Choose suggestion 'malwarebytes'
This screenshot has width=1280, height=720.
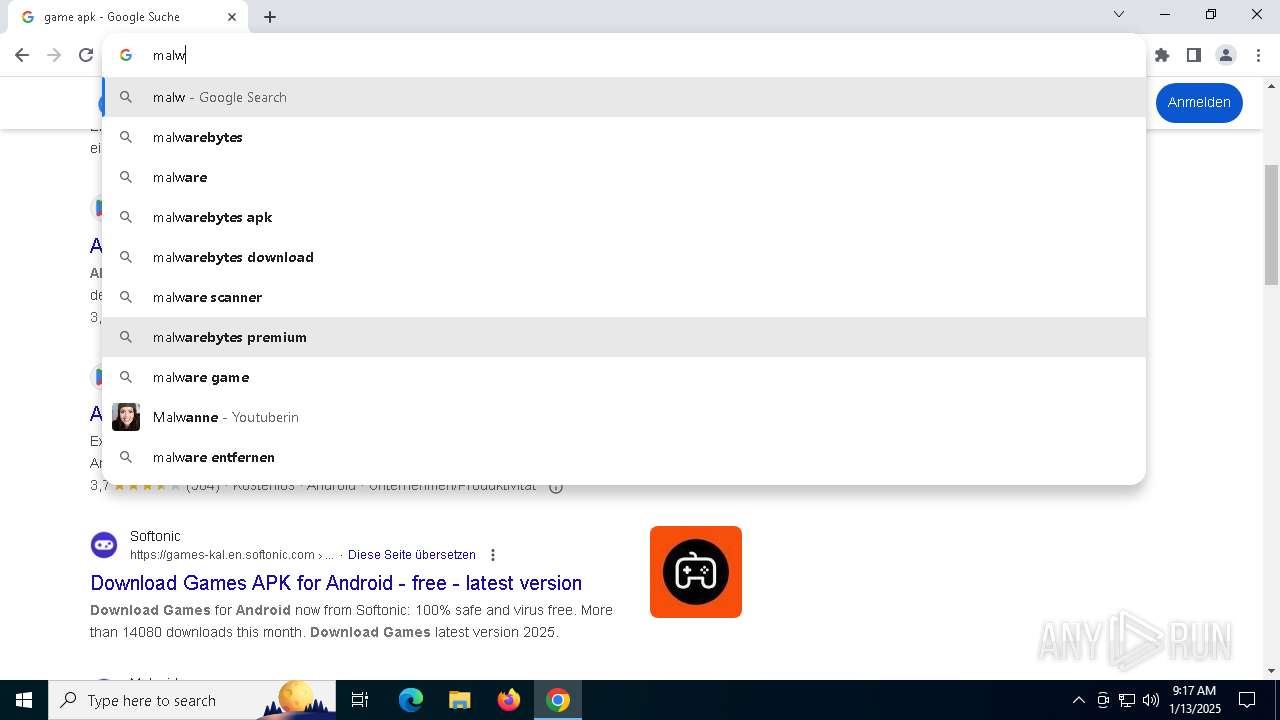pos(624,137)
